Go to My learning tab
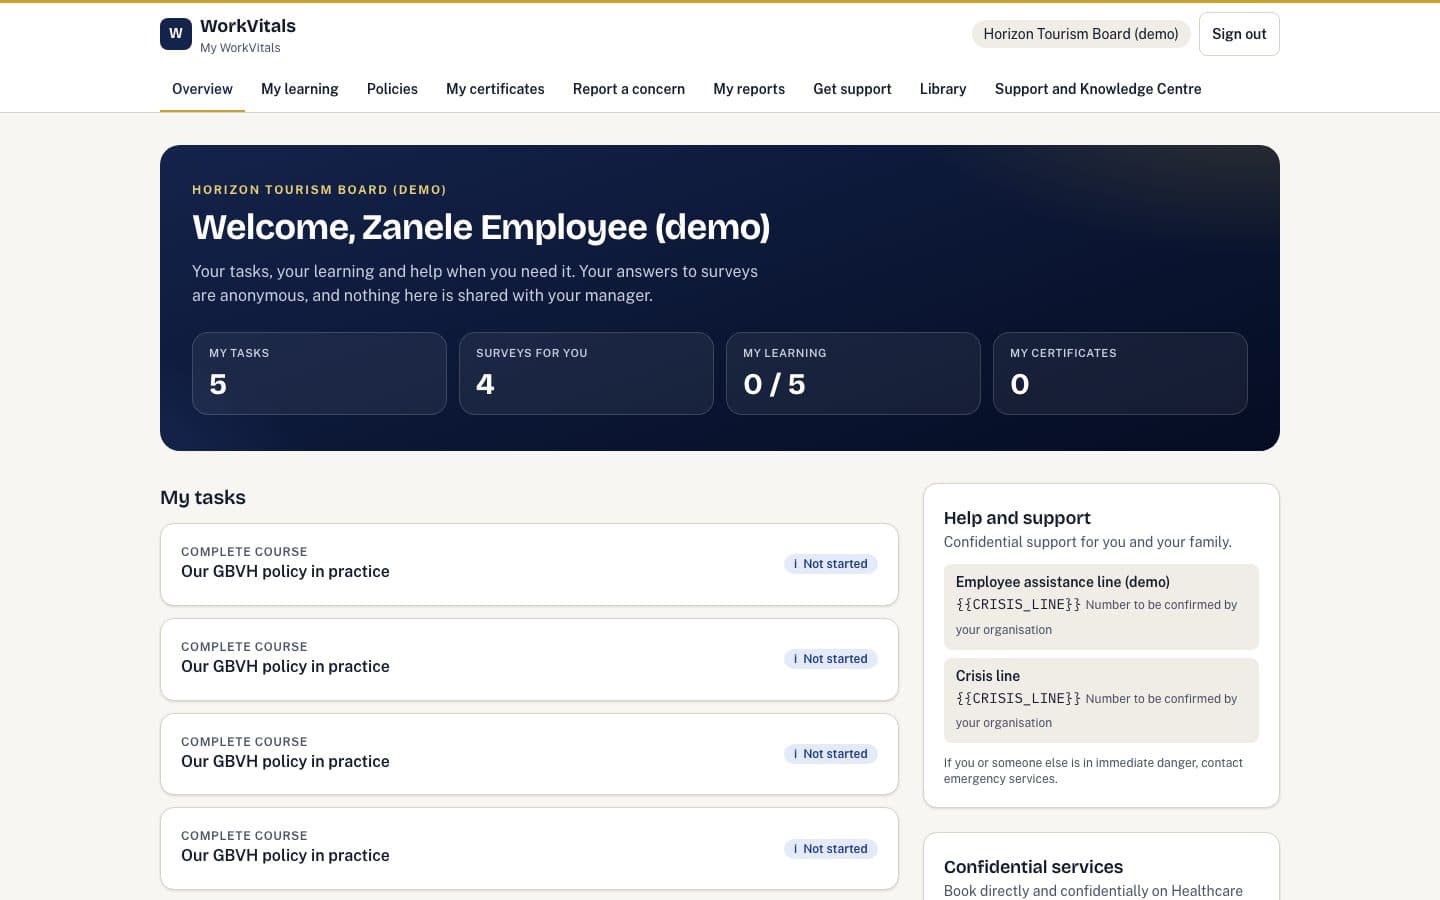Viewport: 1440px width, 900px height. [x=300, y=89]
